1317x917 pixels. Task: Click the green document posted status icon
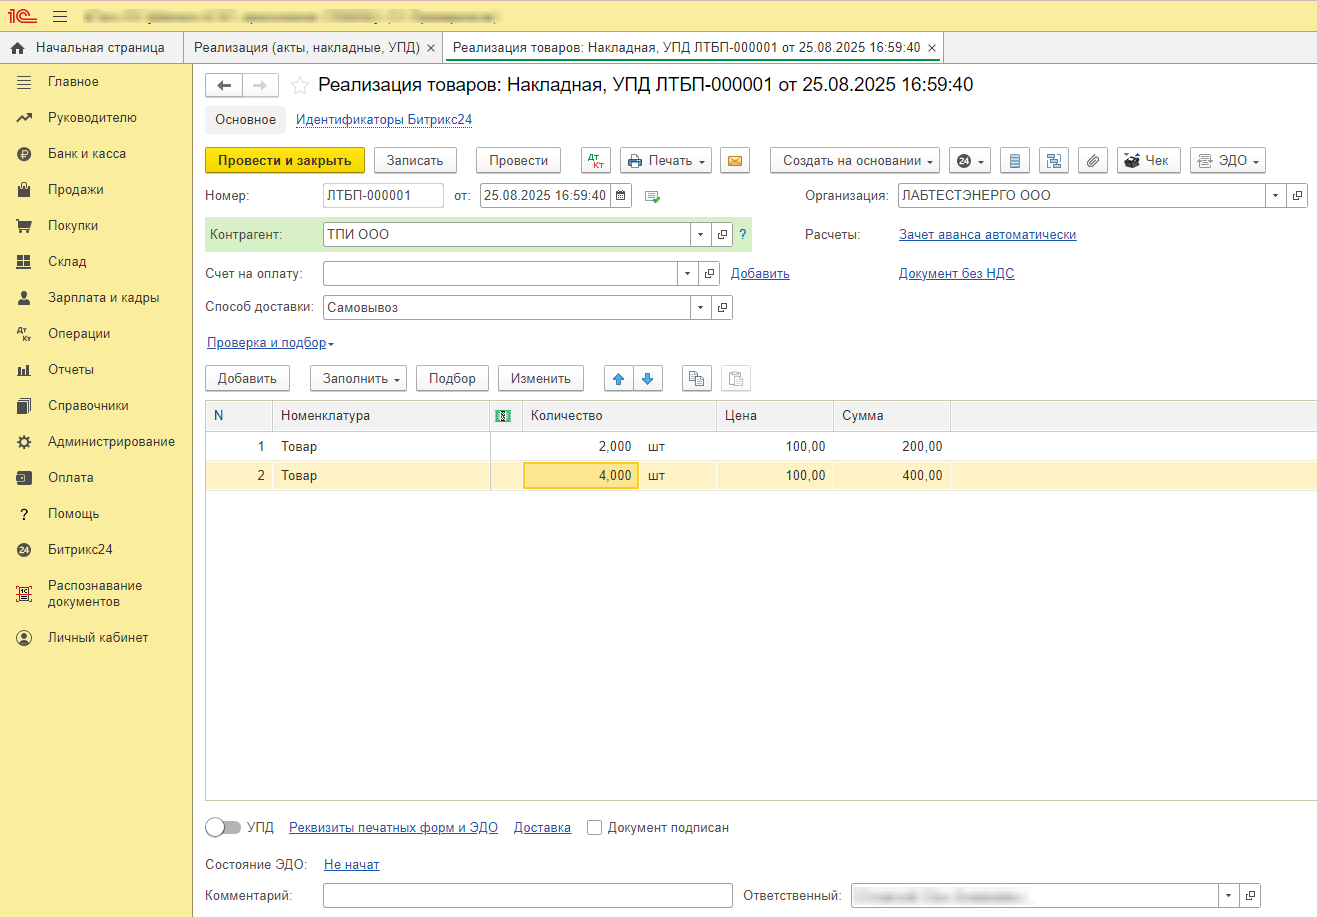[652, 197]
